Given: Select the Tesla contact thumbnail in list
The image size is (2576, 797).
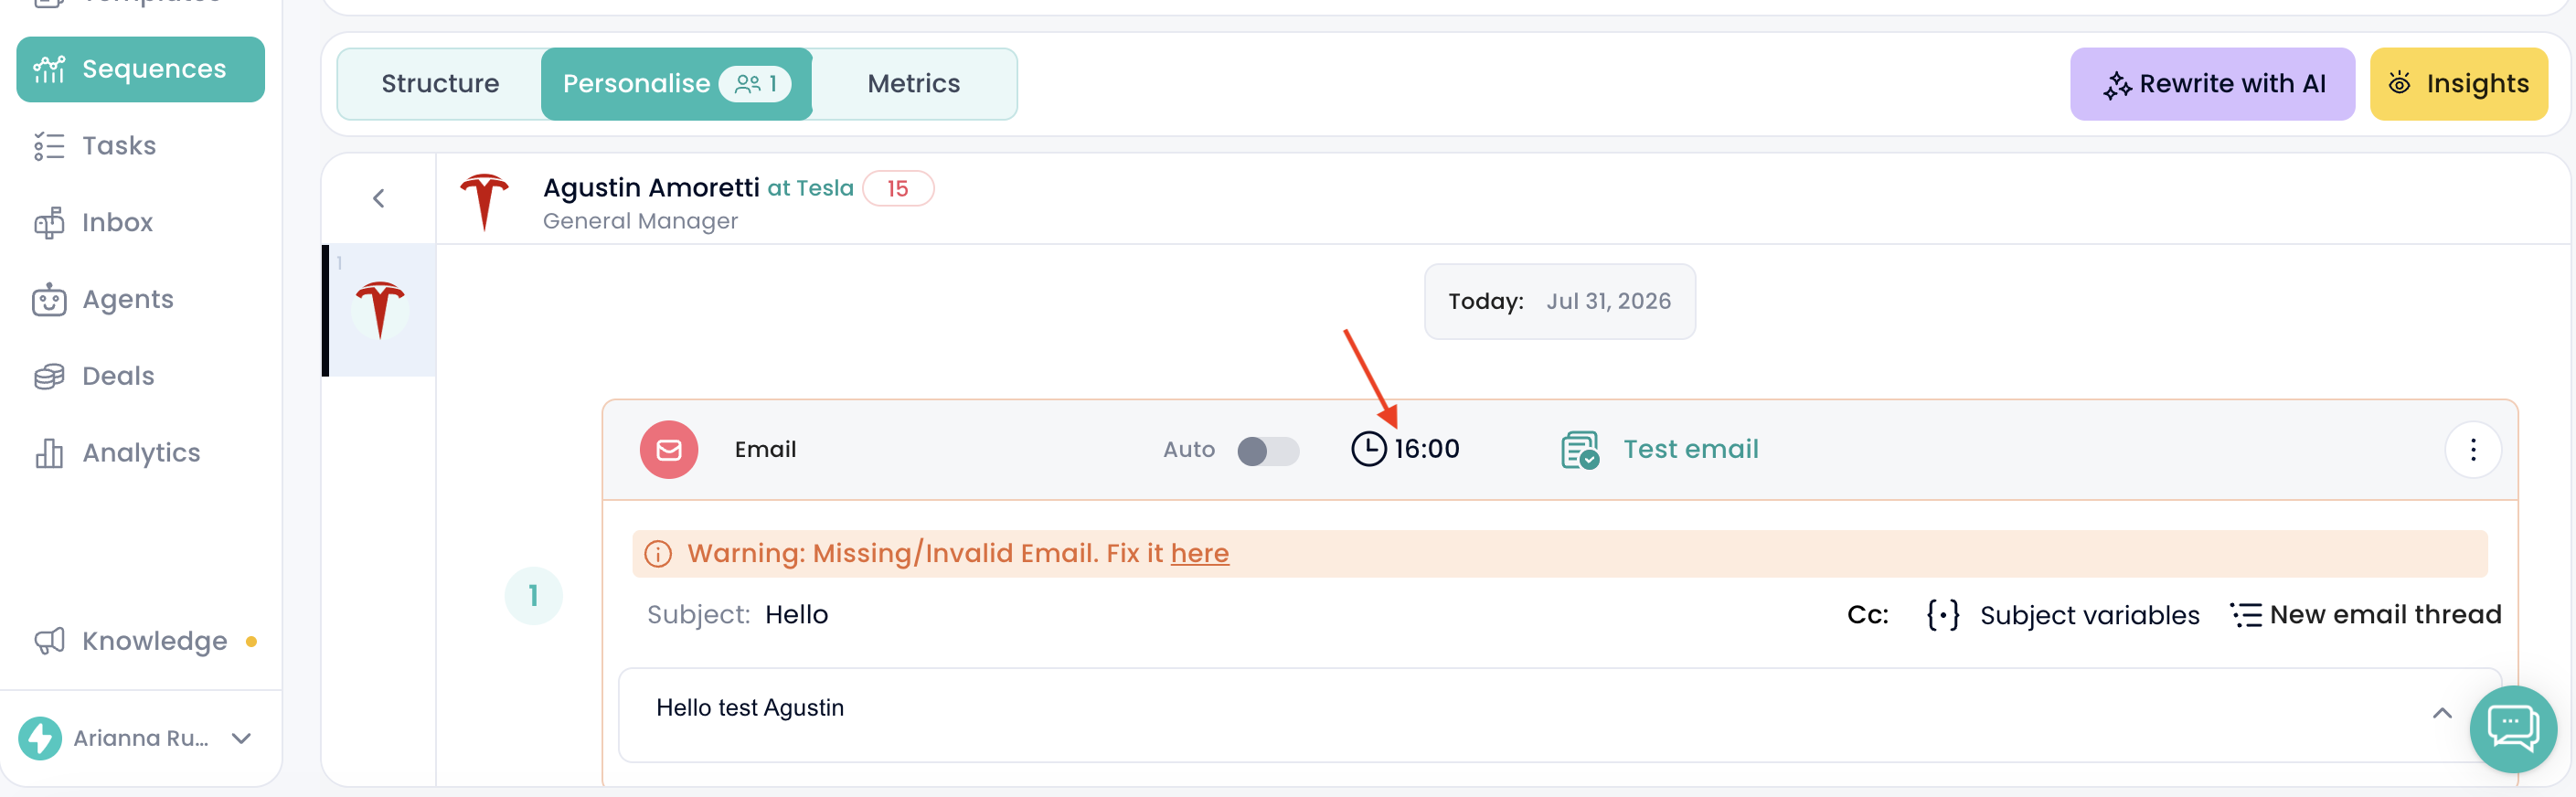Looking at the screenshot, I should pyautogui.click(x=380, y=310).
